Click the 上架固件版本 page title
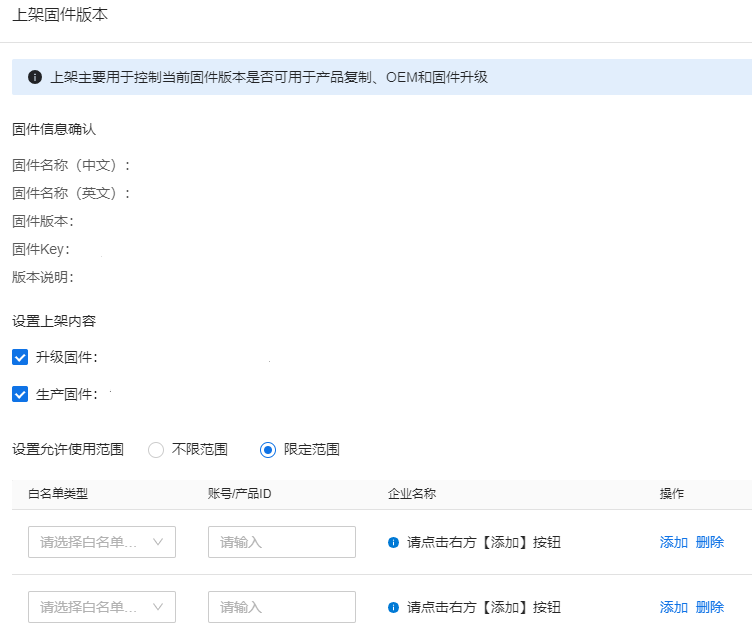 (60, 15)
